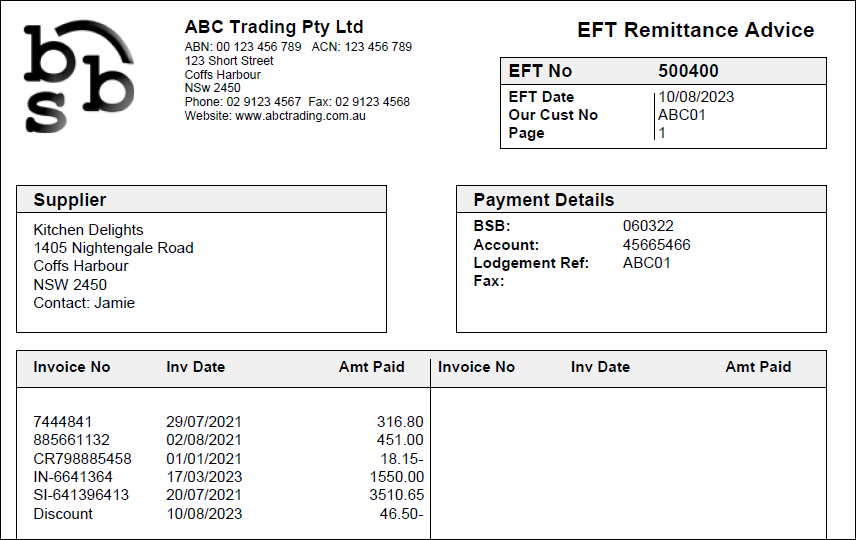
Task: Select invoice number 7444841
Action: click(62, 422)
